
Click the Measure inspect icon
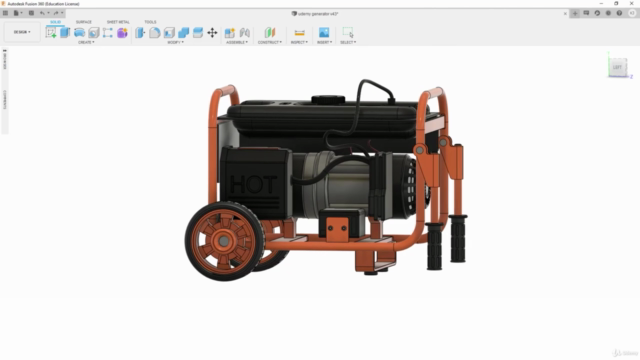click(x=300, y=33)
